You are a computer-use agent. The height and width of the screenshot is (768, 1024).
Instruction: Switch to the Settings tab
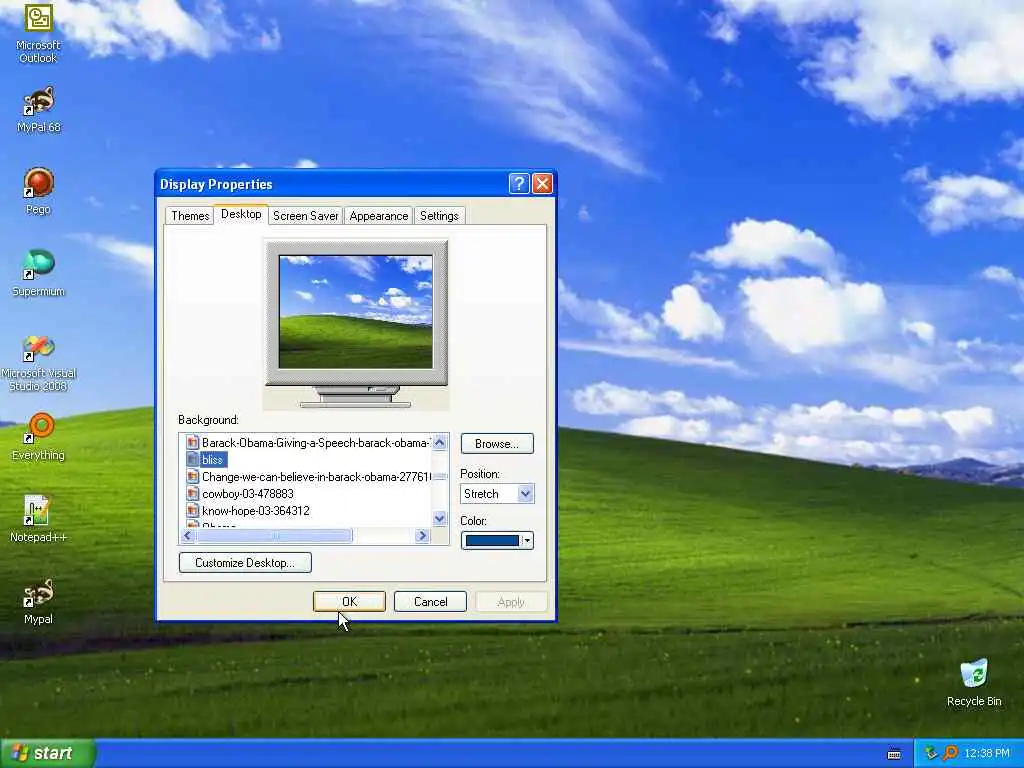[439, 216]
